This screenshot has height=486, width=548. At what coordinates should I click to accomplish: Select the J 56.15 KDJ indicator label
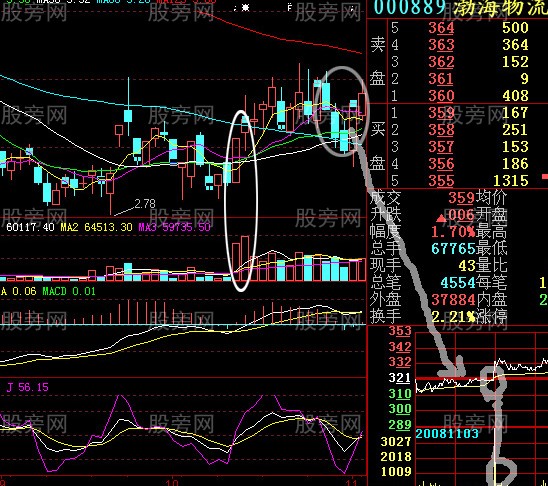tap(28, 387)
